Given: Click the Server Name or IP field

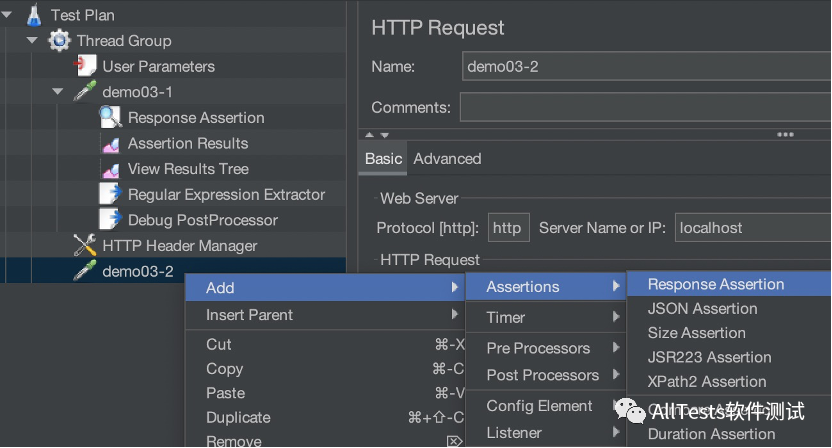Looking at the screenshot, I should [x=750, y=228].
